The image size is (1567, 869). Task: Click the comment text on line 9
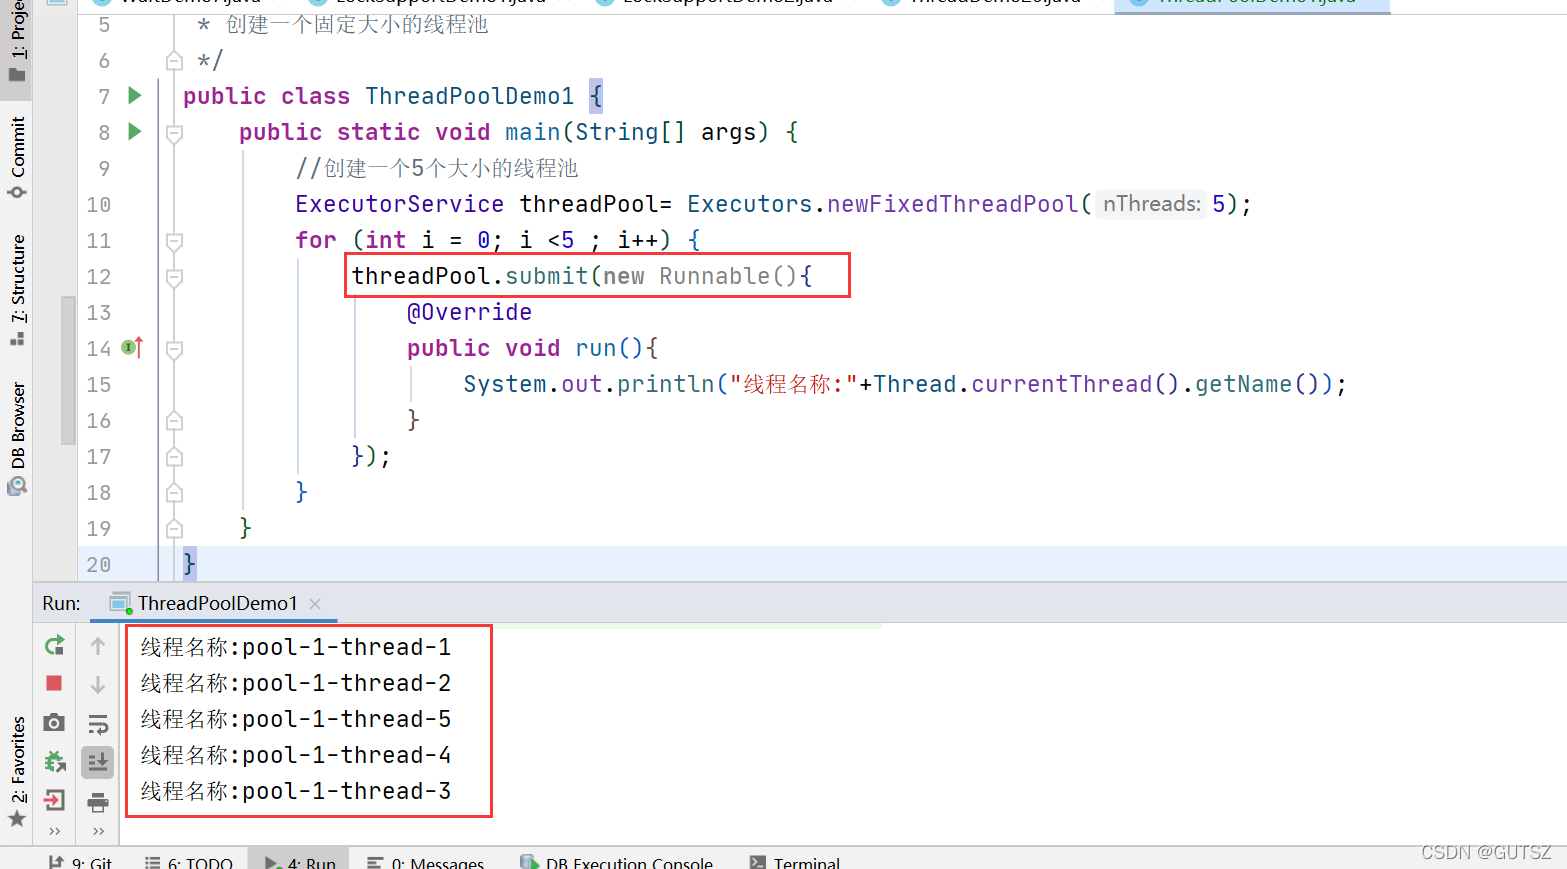[x=437, y=168]
